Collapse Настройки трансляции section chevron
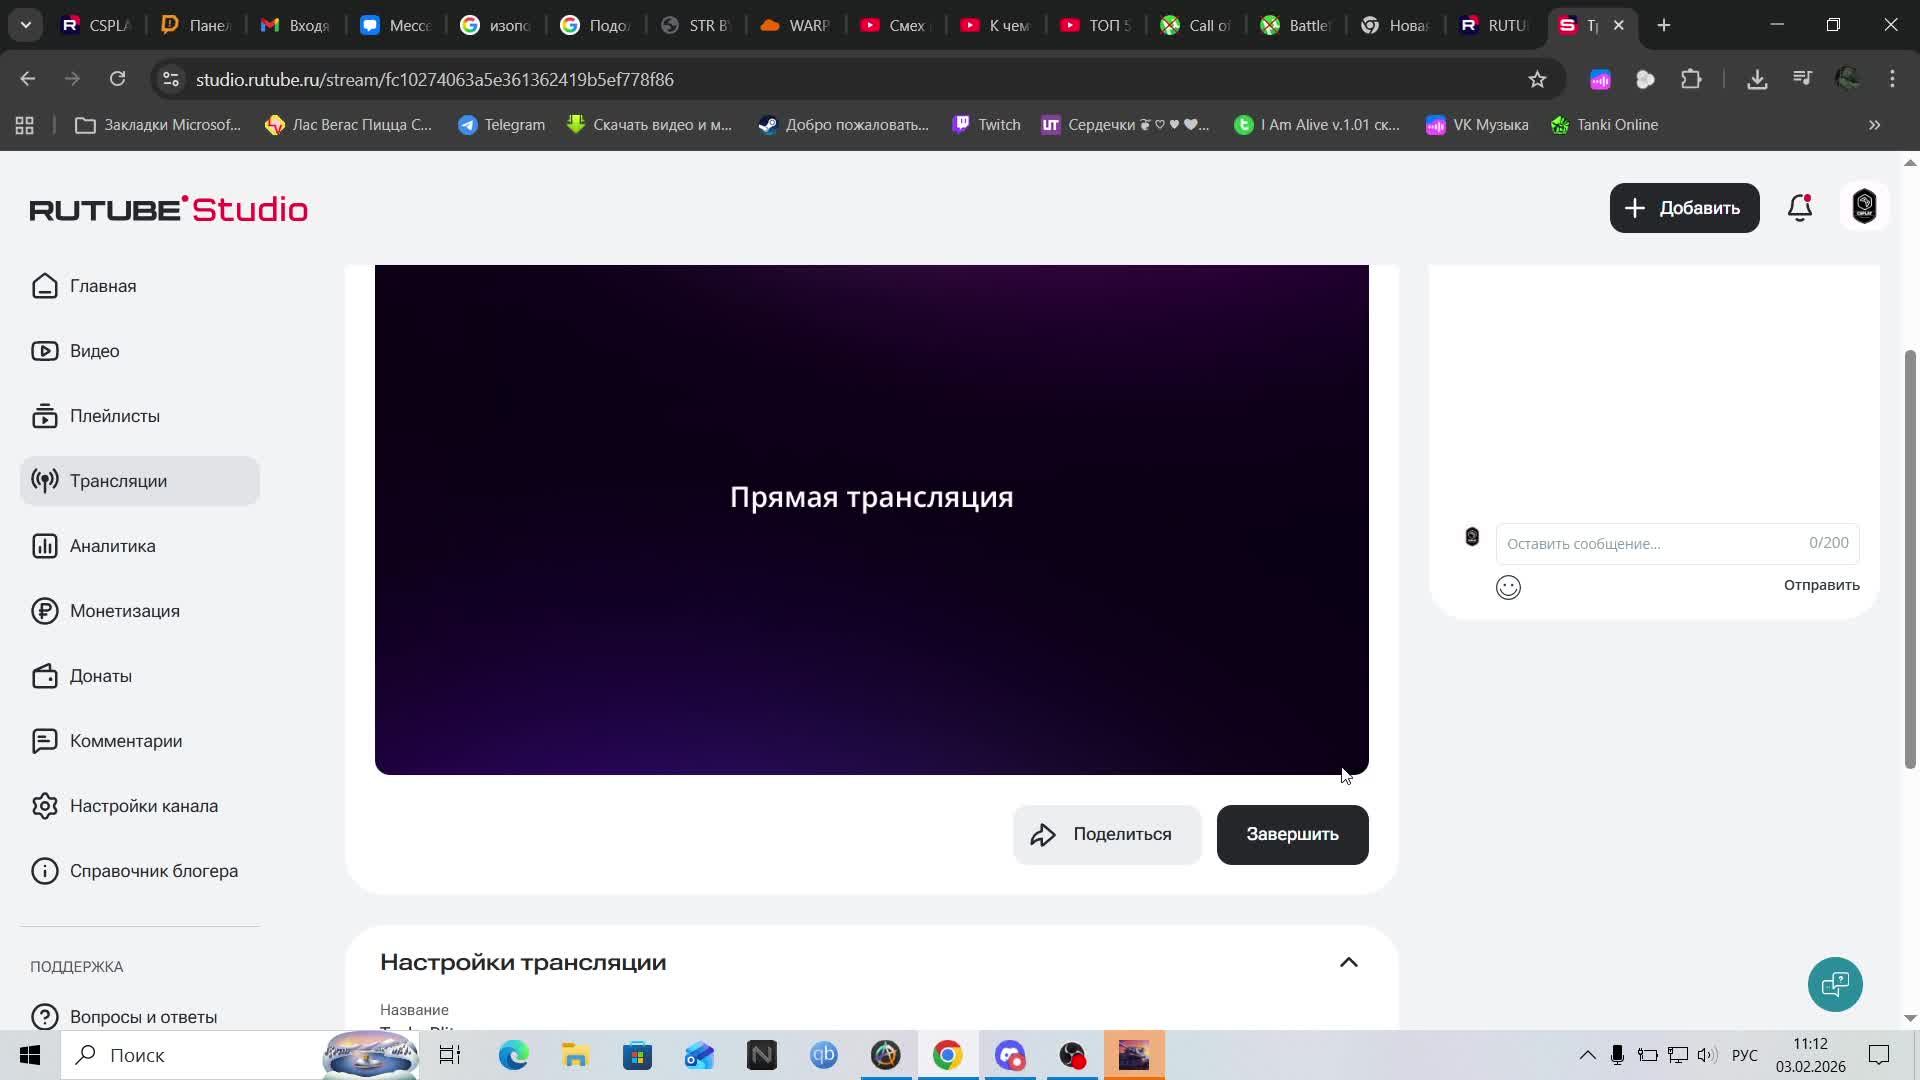The height and width of the screenshot is (1080, 1920). pyautogui.click(x=1348, y=962)
